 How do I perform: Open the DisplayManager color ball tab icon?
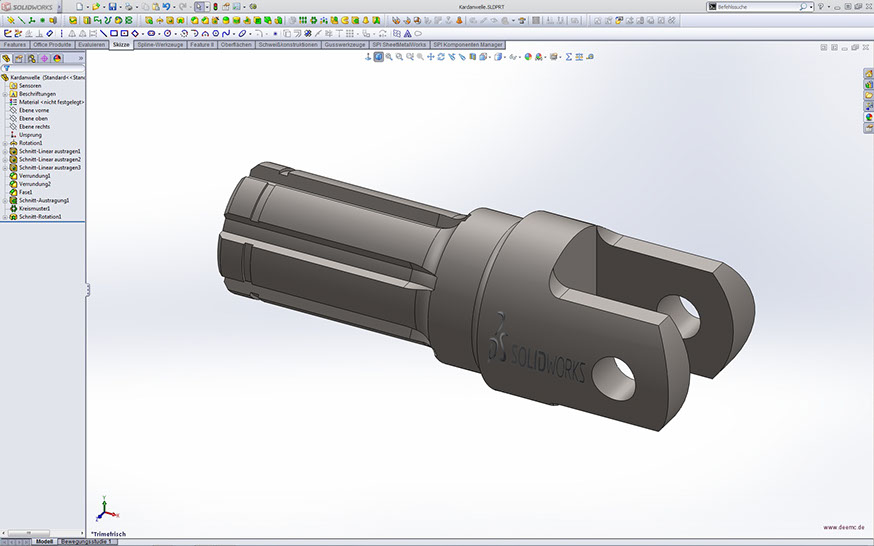tap(57, 59)
